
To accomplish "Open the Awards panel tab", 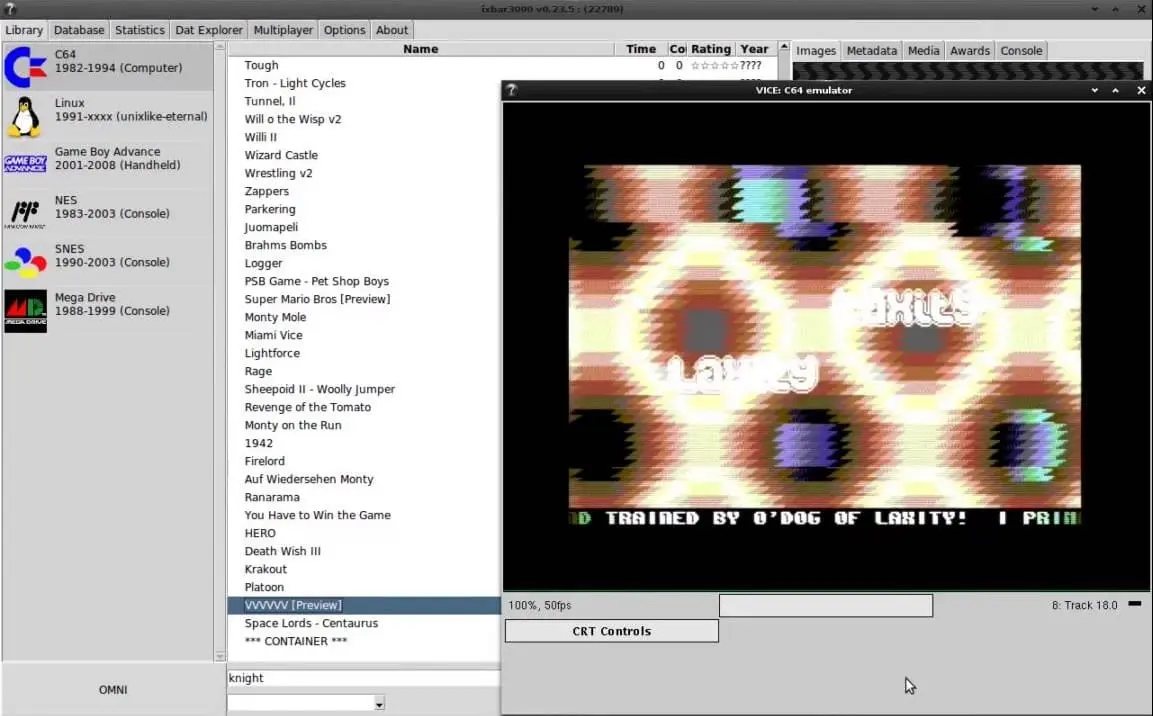I will [970, 51].
